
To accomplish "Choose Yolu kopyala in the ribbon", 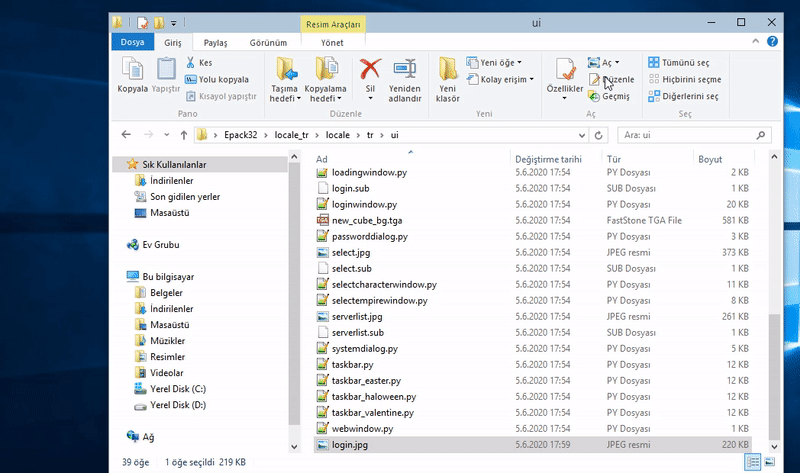I will click(x=217, y=79).
